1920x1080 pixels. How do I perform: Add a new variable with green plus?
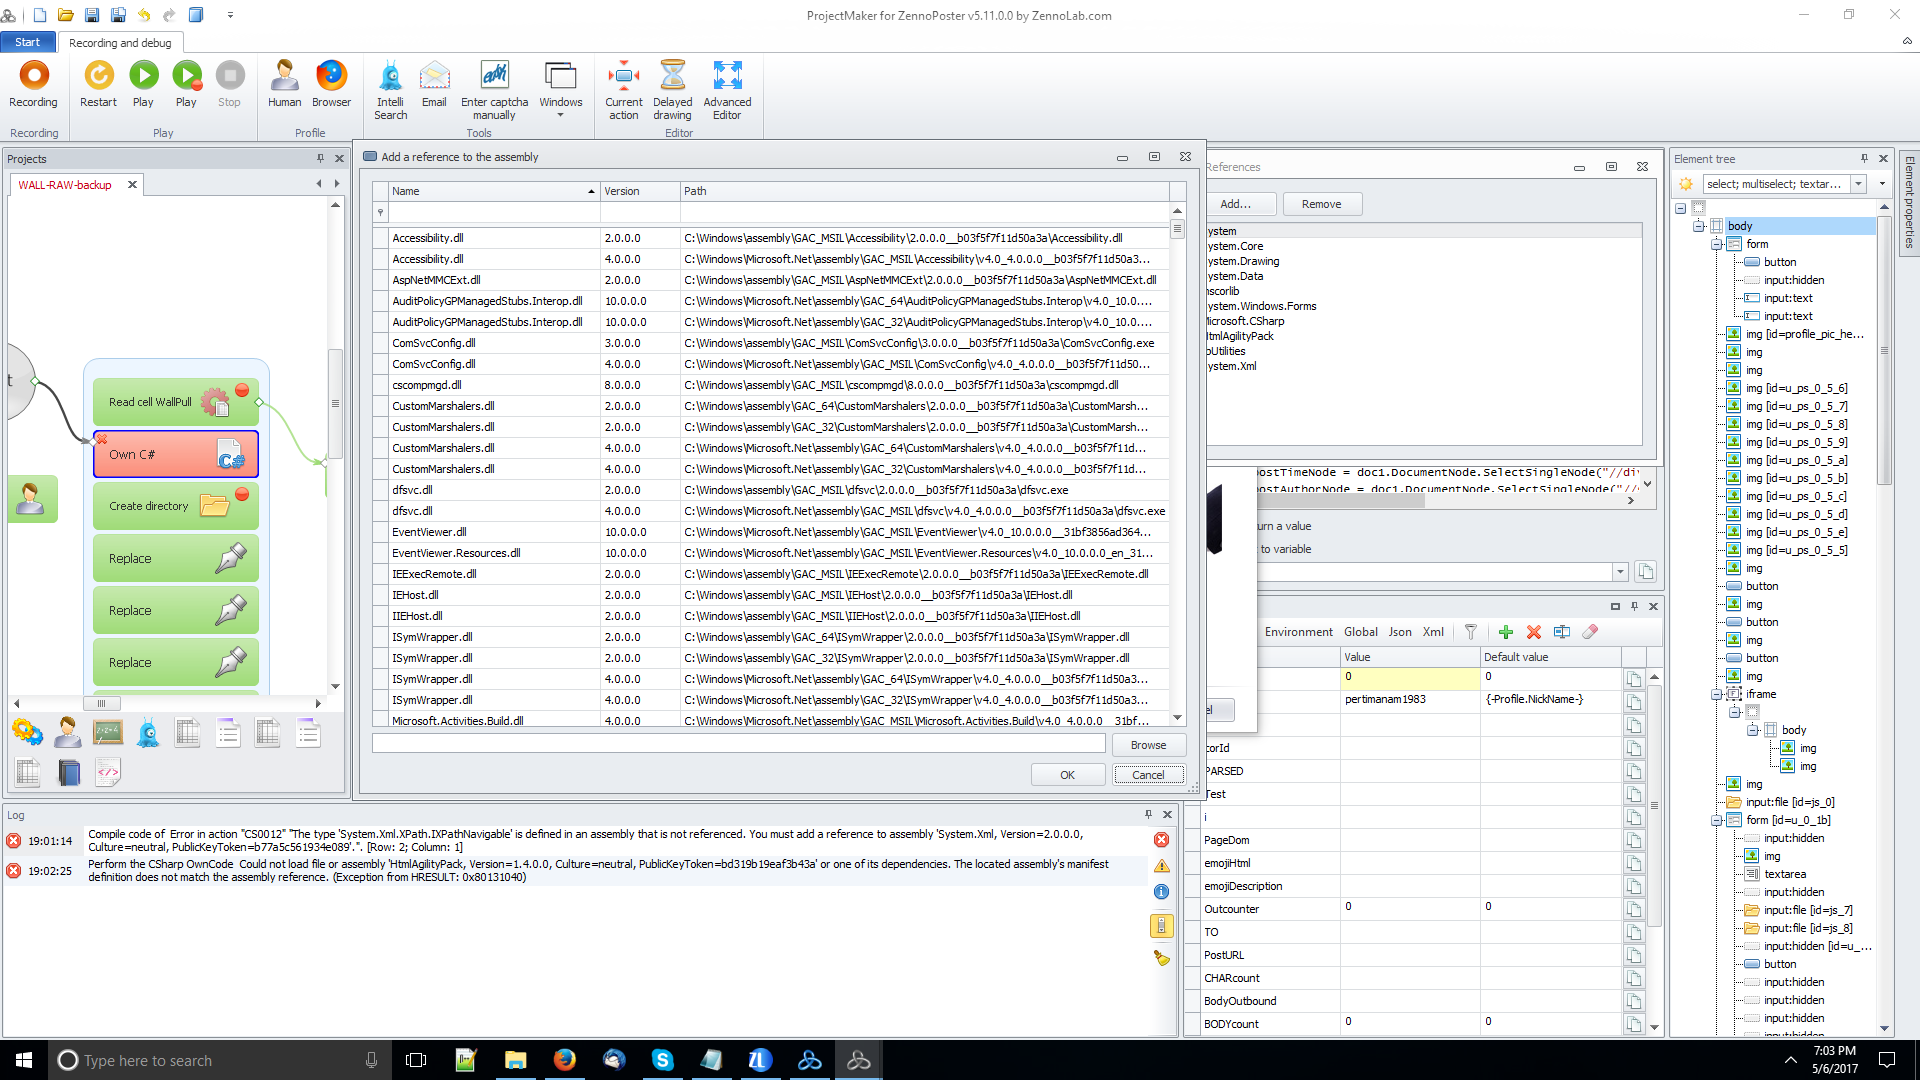(1506, 632)
